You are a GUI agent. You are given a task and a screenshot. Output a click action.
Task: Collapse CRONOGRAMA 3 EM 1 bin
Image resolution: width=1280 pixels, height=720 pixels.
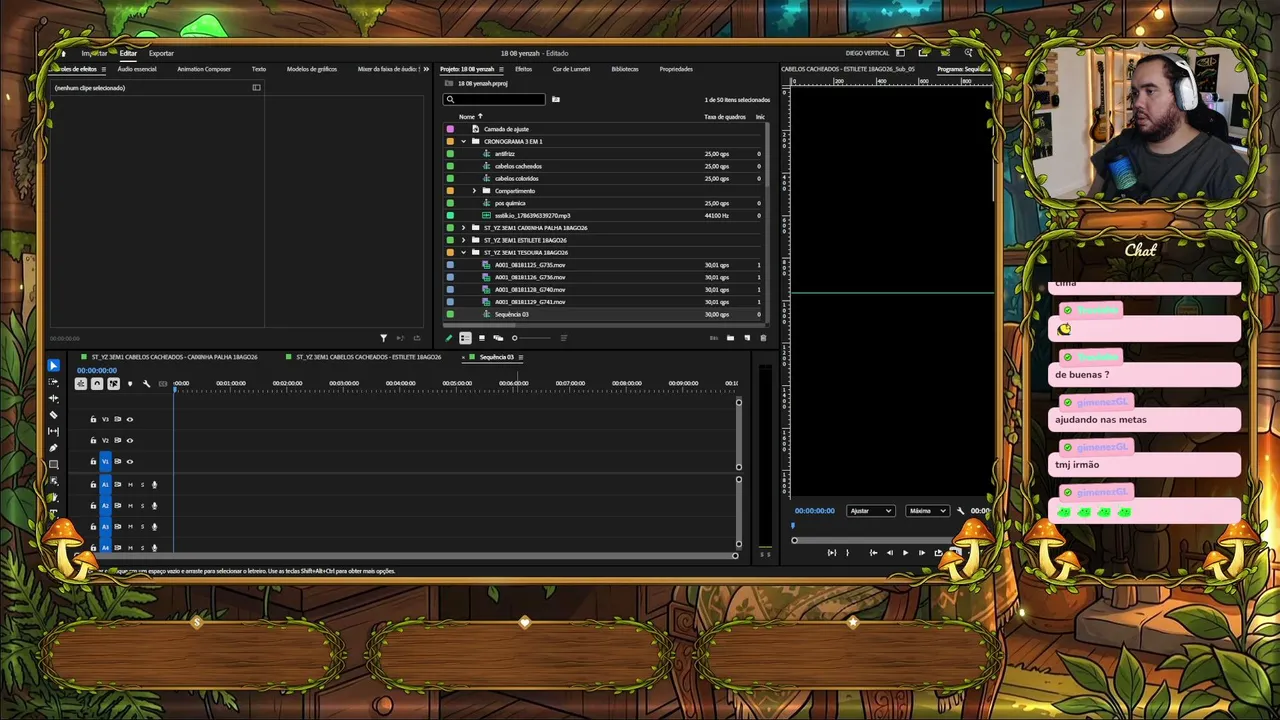(x=463, y=141)
